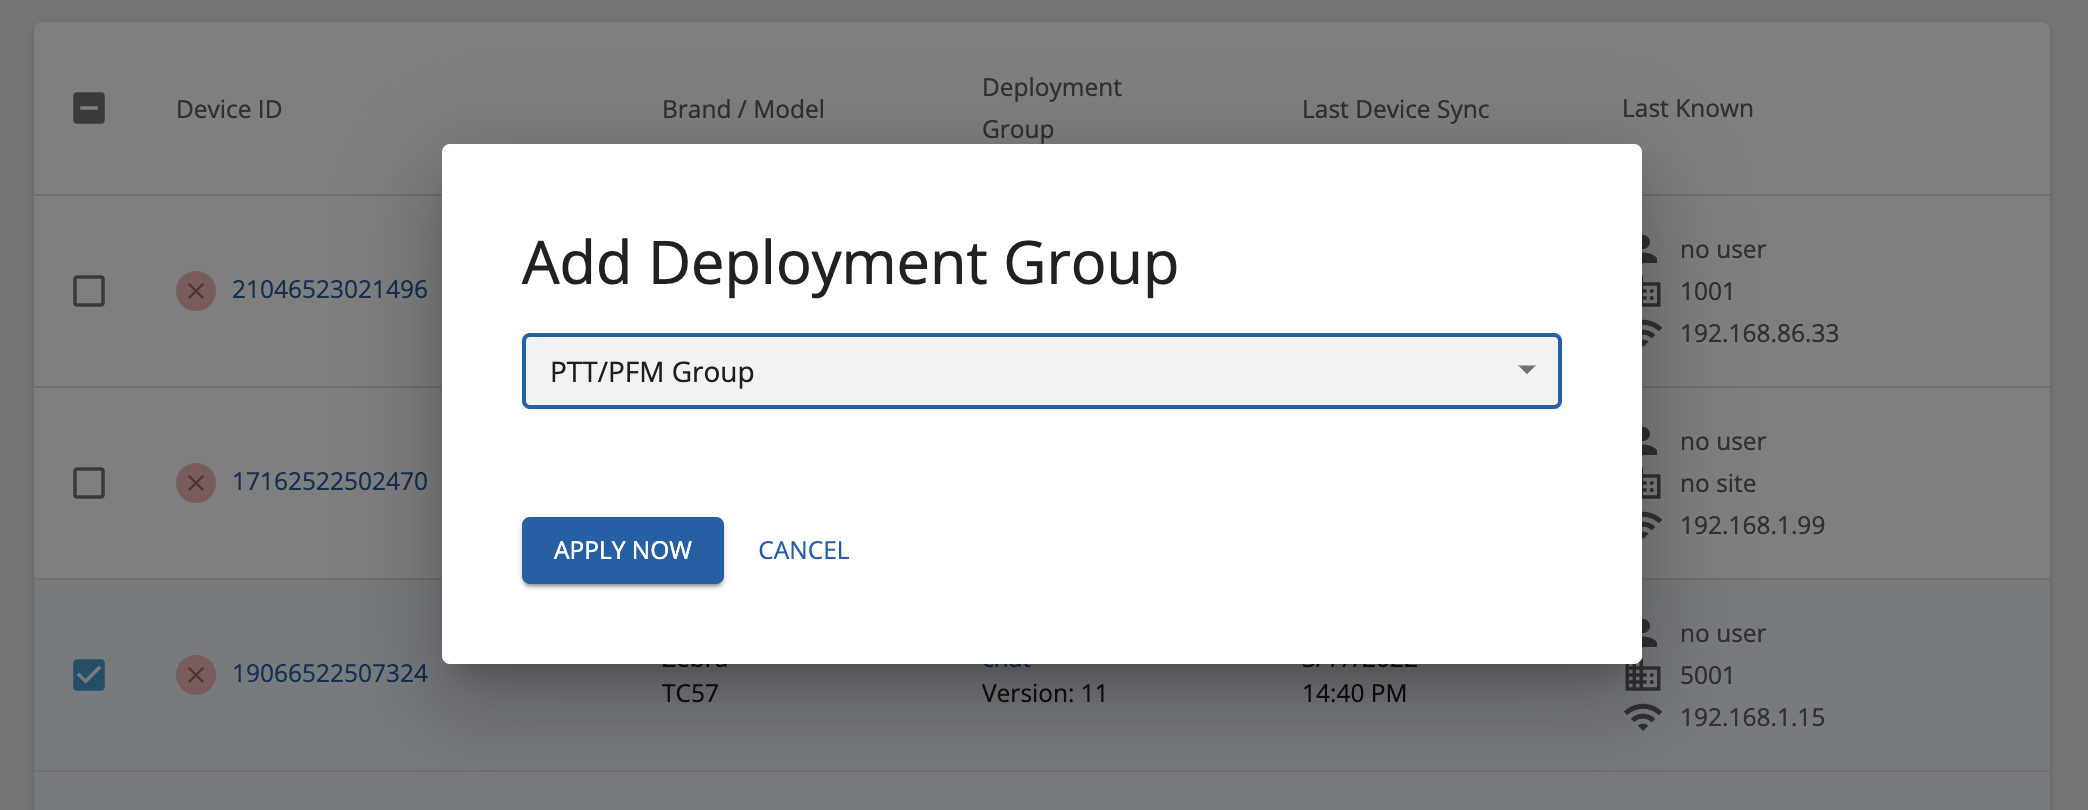Toggle the select-all checkbox in table header
The width and height of the screenshot is (2088, 810).
(89, 108)
